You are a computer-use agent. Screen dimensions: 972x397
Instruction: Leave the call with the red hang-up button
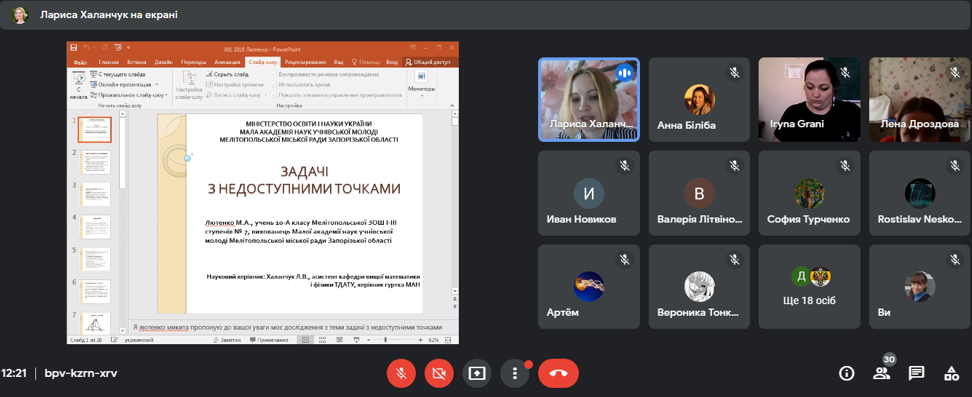tap(559, 373)
